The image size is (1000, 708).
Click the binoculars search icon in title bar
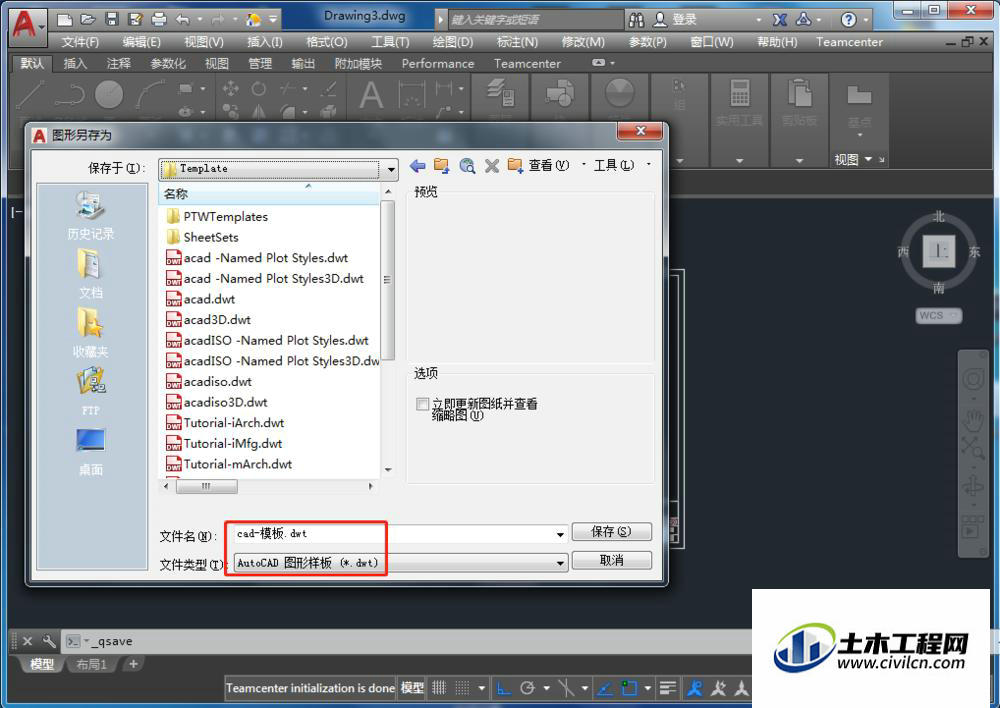(x=636, y=20)
